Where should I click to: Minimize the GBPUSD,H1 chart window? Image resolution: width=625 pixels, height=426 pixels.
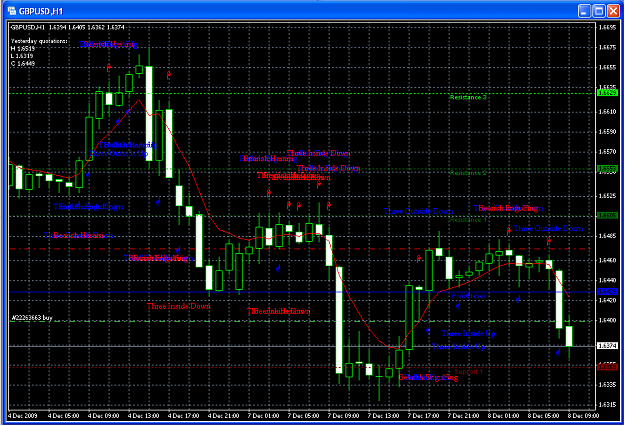(584, 11)
